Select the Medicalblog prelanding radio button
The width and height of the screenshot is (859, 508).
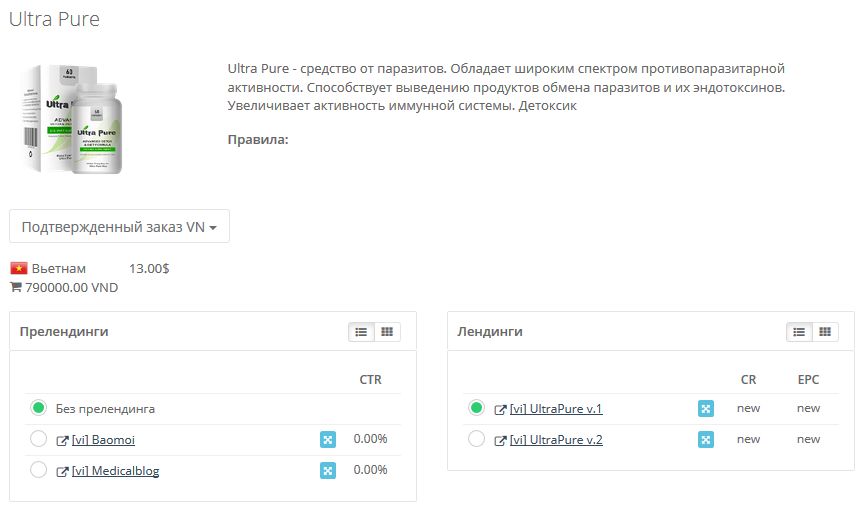click(x=38, y=470)
